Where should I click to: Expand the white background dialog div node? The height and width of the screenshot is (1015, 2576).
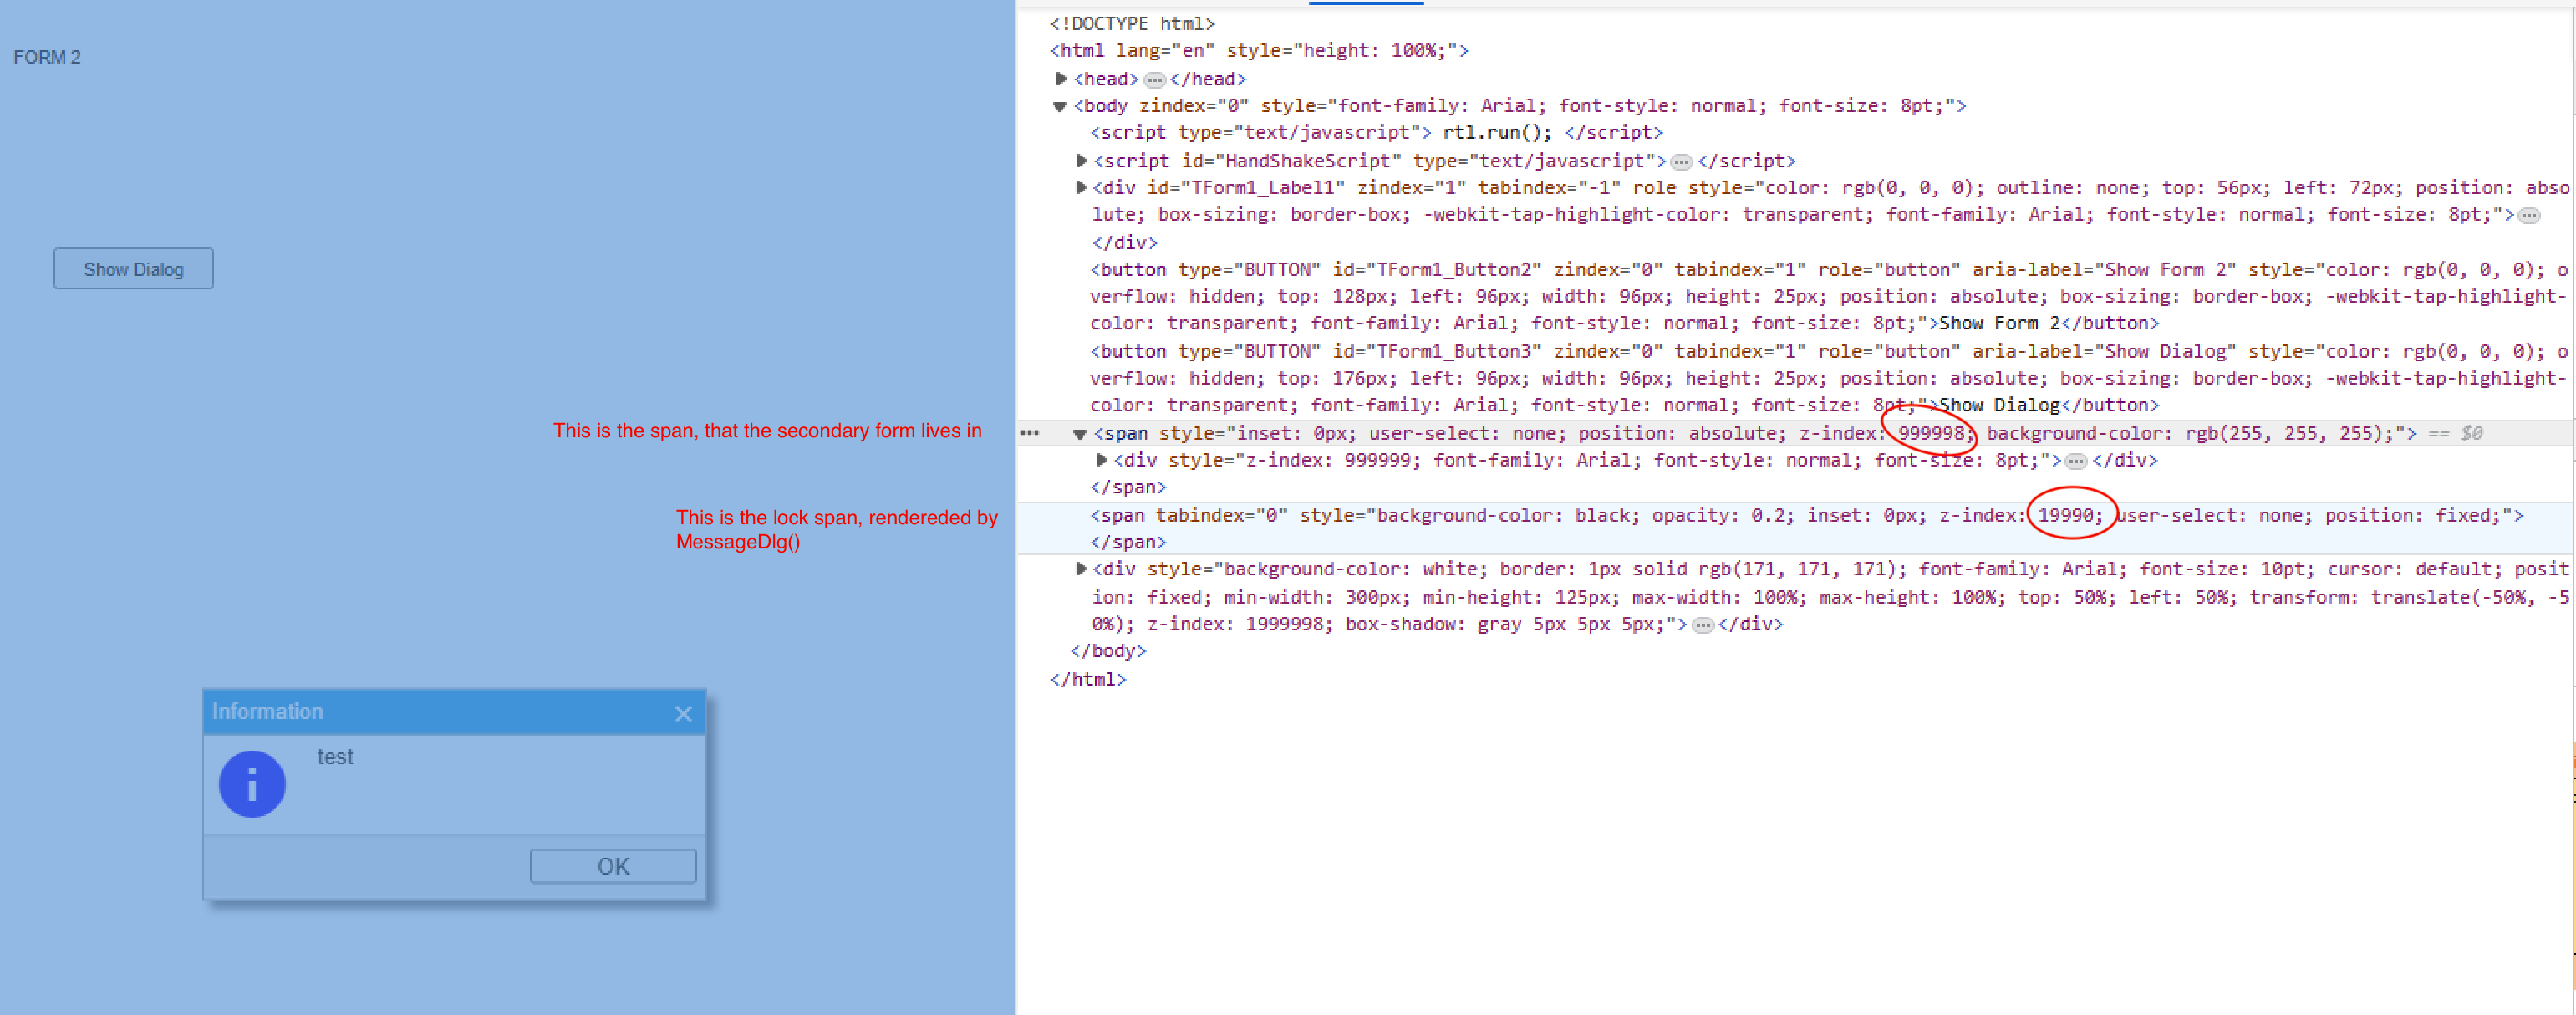click(x=1081, y=569)
